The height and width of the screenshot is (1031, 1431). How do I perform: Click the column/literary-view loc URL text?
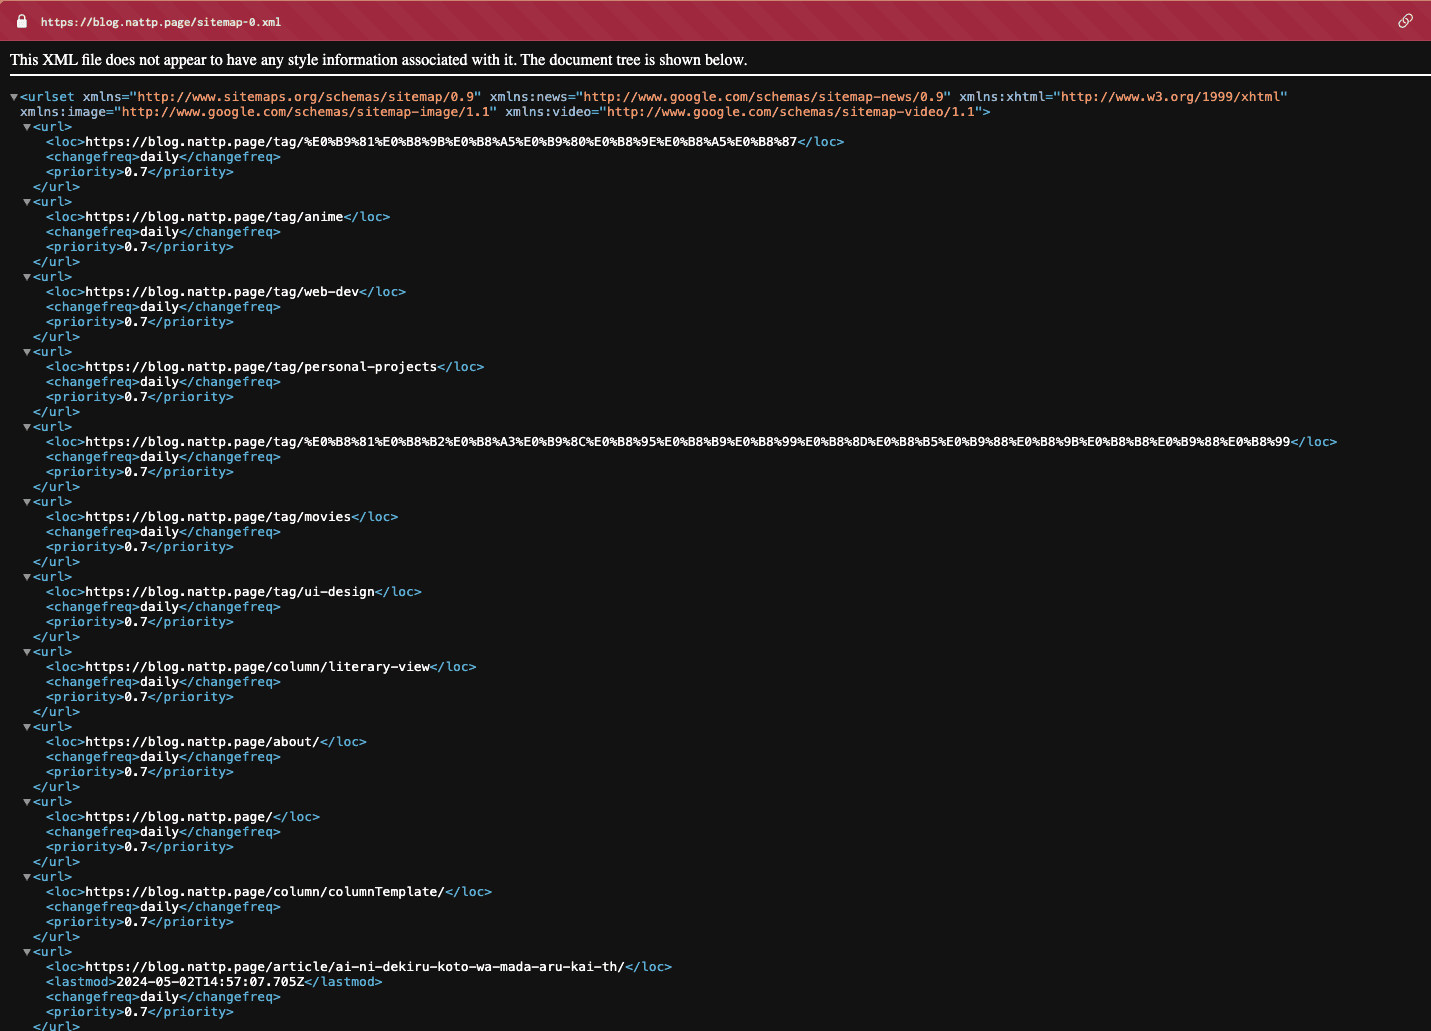(257, 667)
